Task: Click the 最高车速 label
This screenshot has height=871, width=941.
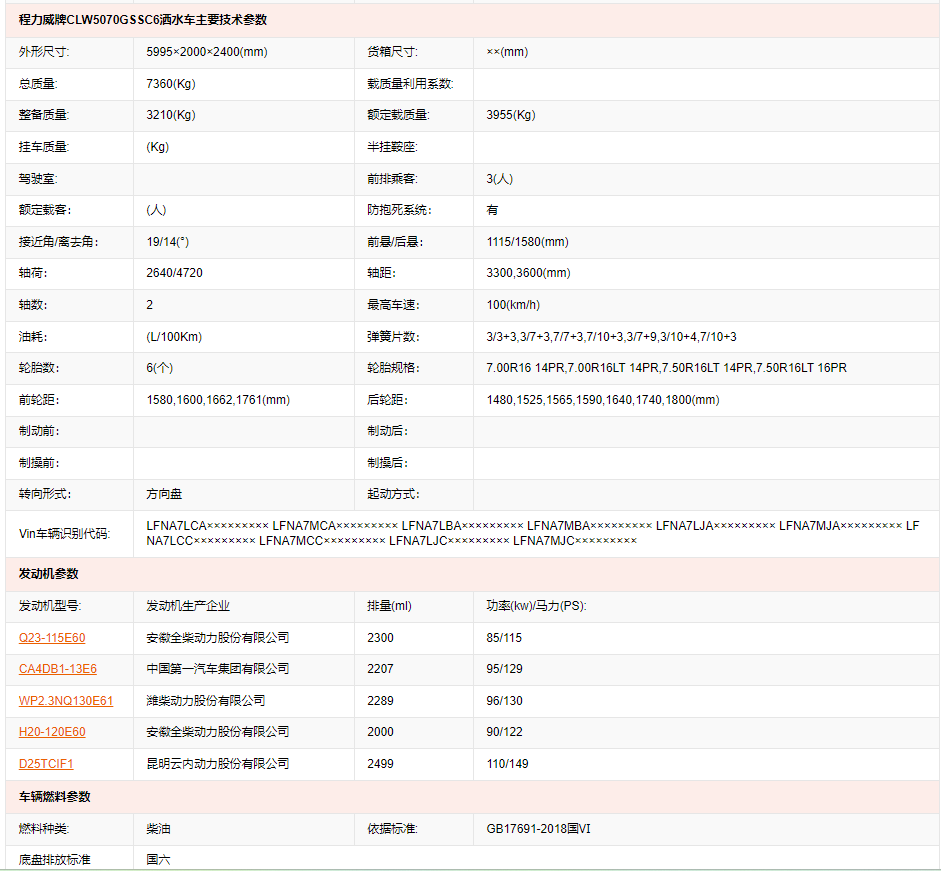Action: [393, 305]
